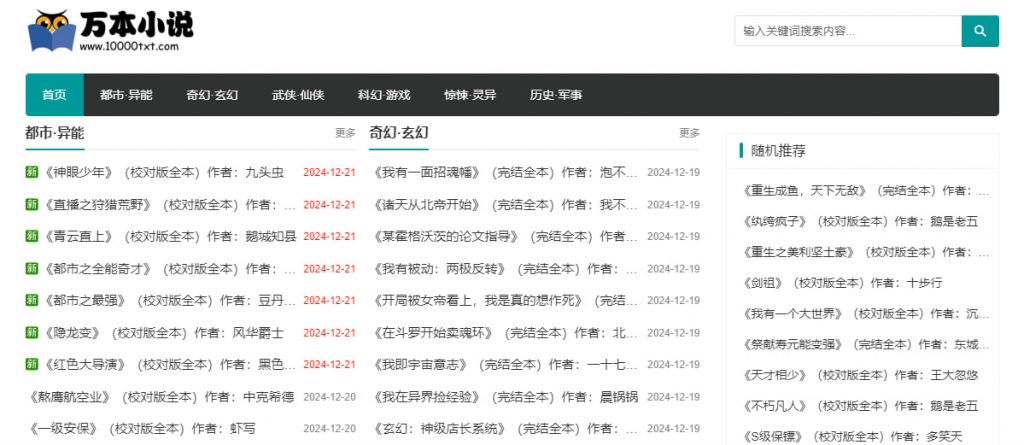Click the new badge beside 《直播之狩猎荒野》

31,205
